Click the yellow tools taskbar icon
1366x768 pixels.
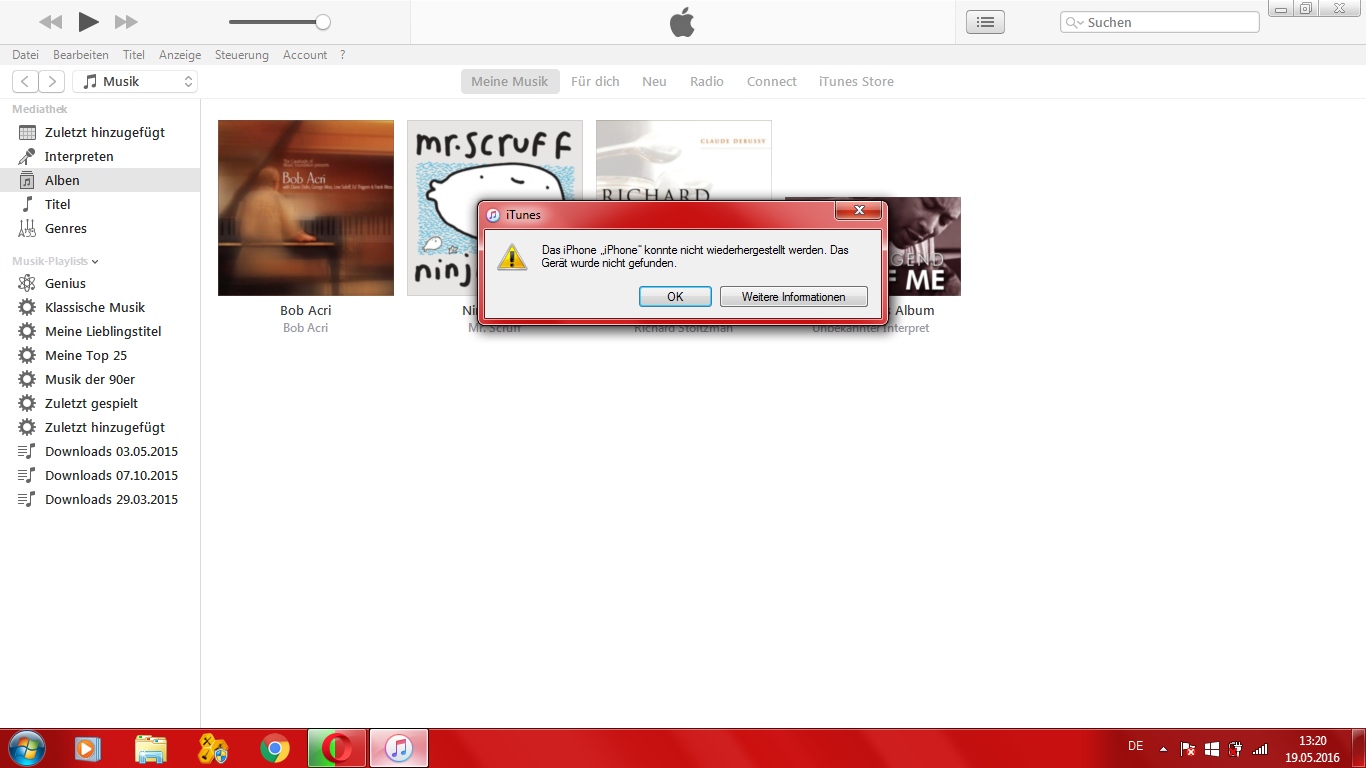(213, 748)
